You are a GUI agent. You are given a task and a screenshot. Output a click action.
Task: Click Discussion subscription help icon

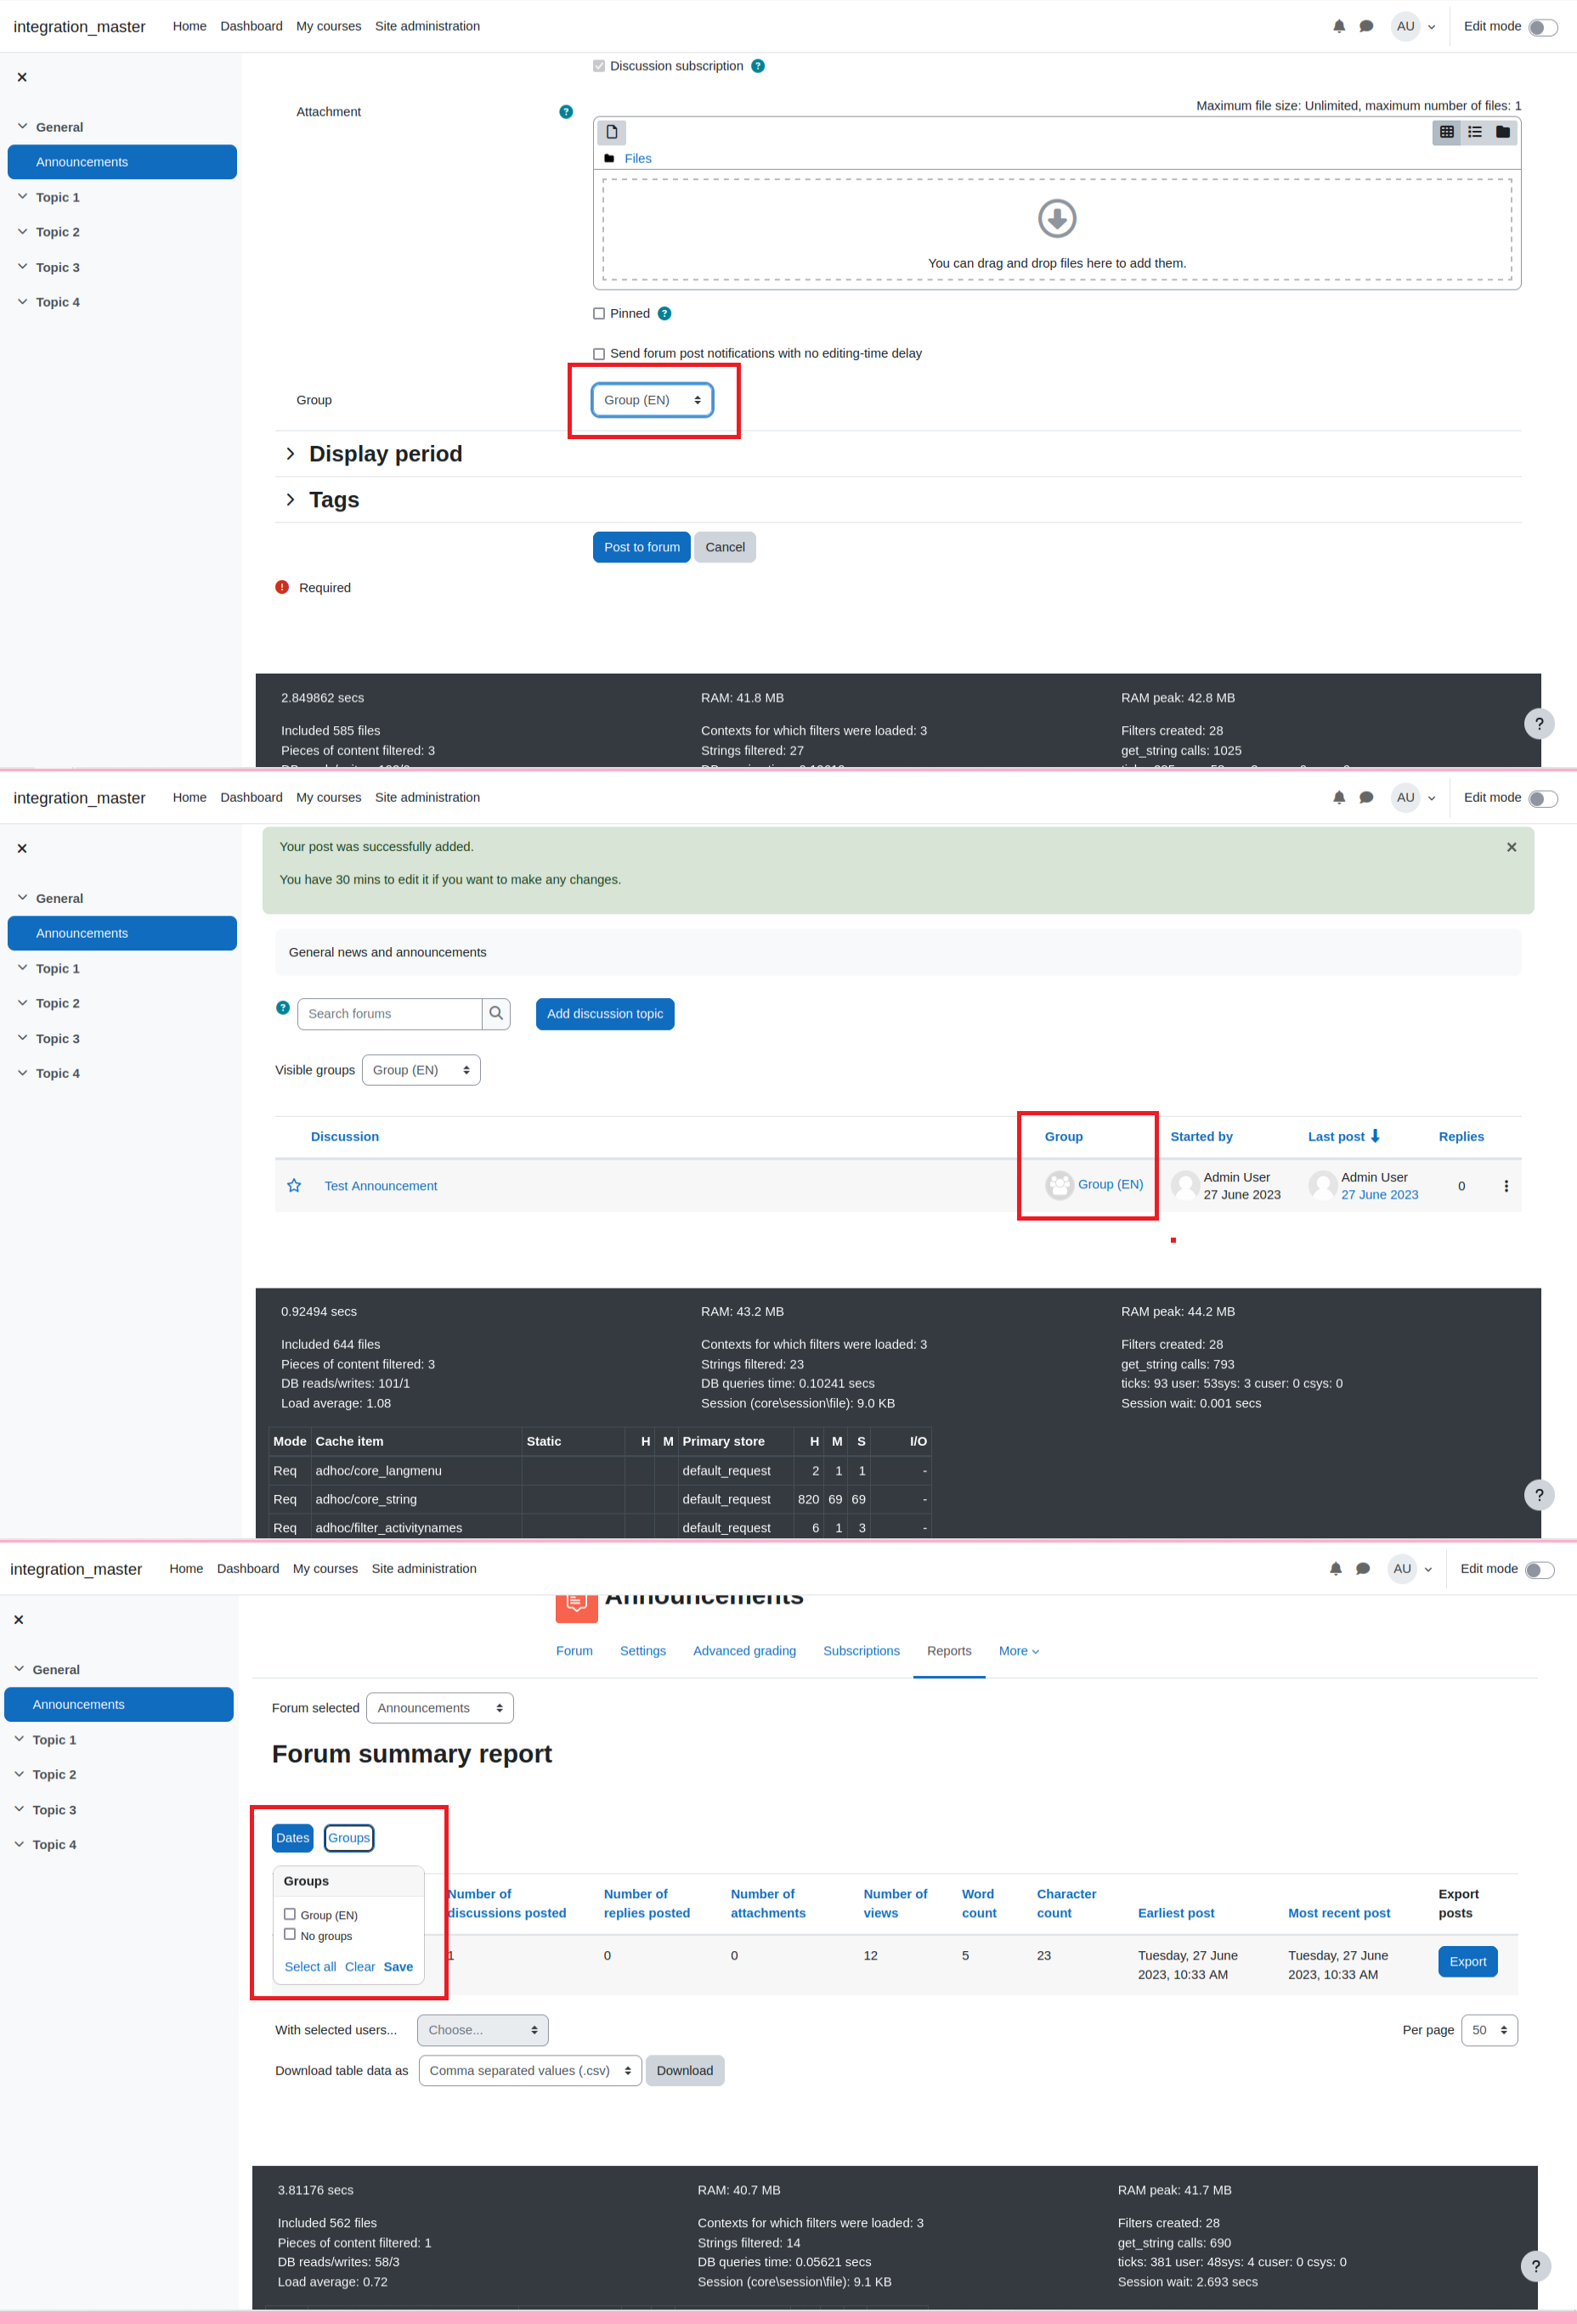point(758,66)
